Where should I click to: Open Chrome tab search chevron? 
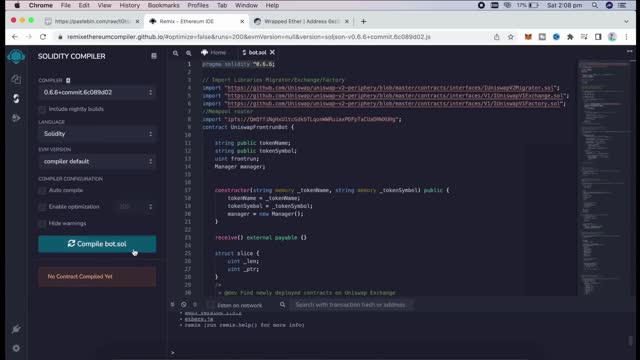pos(626,21)
